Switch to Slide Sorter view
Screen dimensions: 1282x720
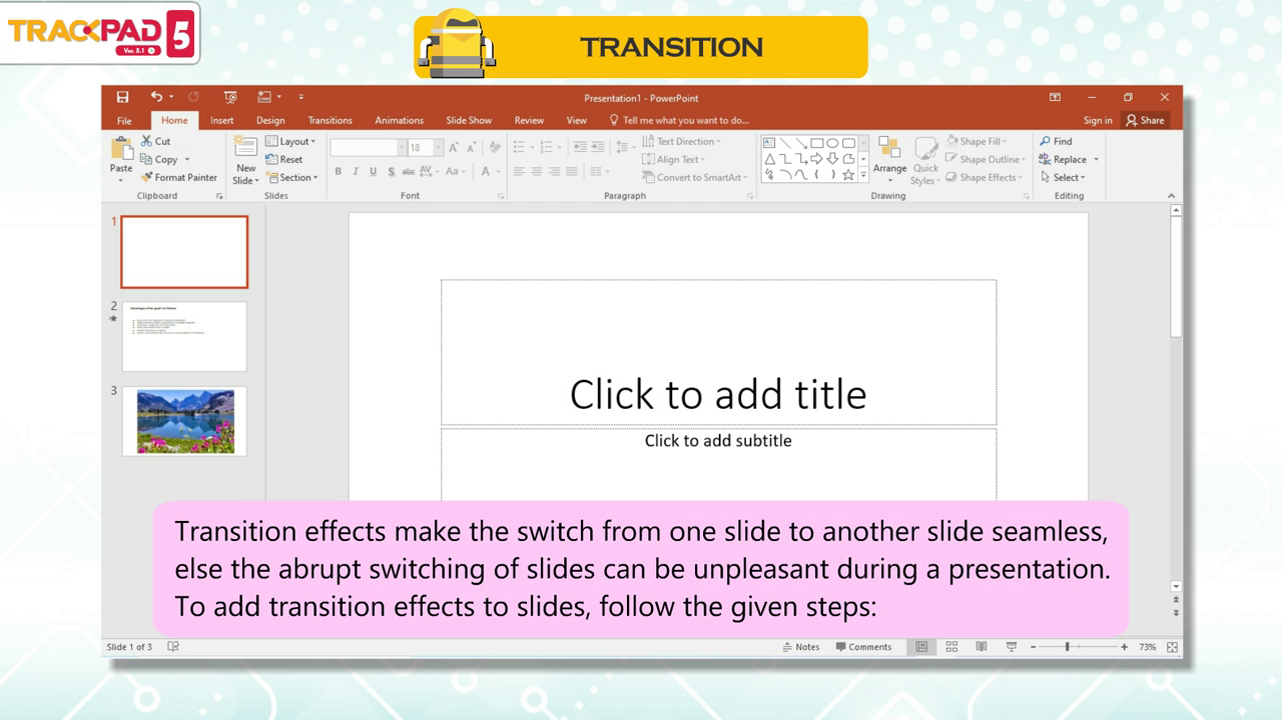click(951, 647)
